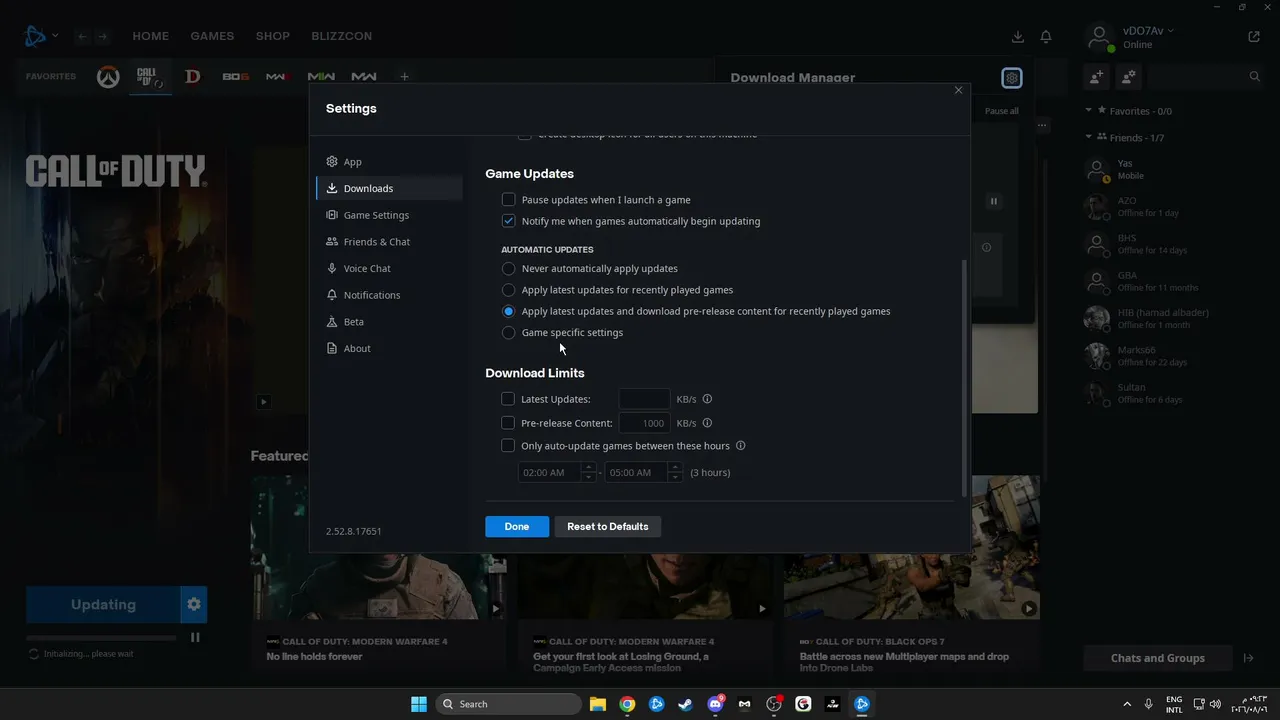The height and width of the screenshot is (720, 1280).
Task: Open File Explorer from the taskbar
Action: tap(598, 704)
